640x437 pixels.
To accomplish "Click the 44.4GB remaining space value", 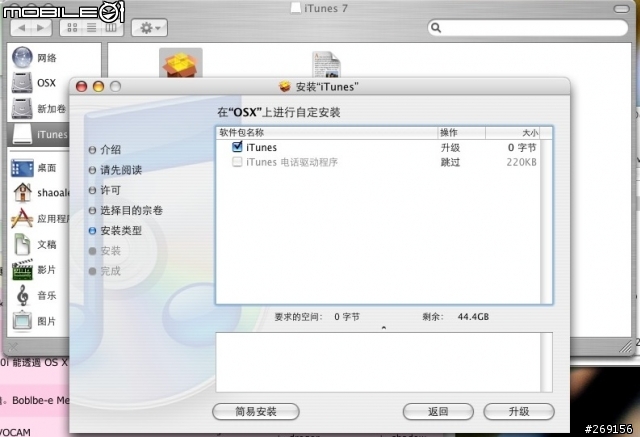I will pos(473,317).
